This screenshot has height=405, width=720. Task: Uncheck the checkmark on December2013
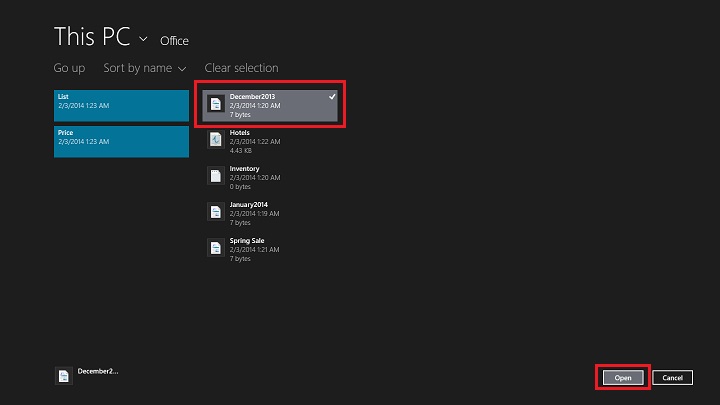click(332, 97)
